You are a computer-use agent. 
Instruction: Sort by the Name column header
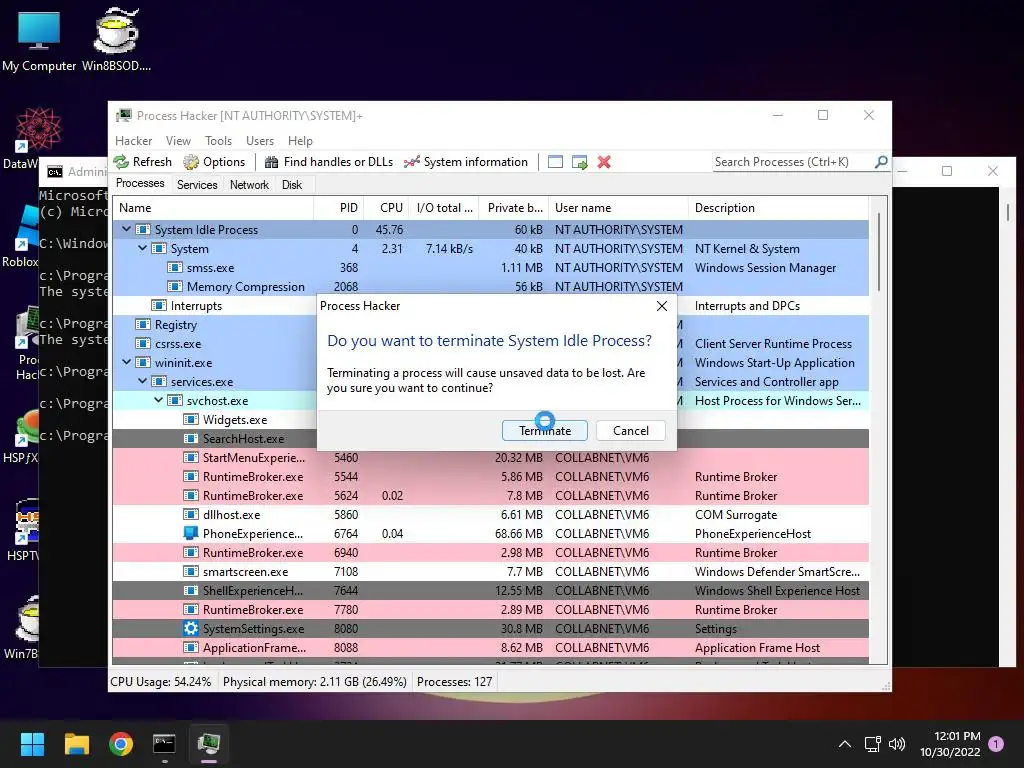point(214,208)
